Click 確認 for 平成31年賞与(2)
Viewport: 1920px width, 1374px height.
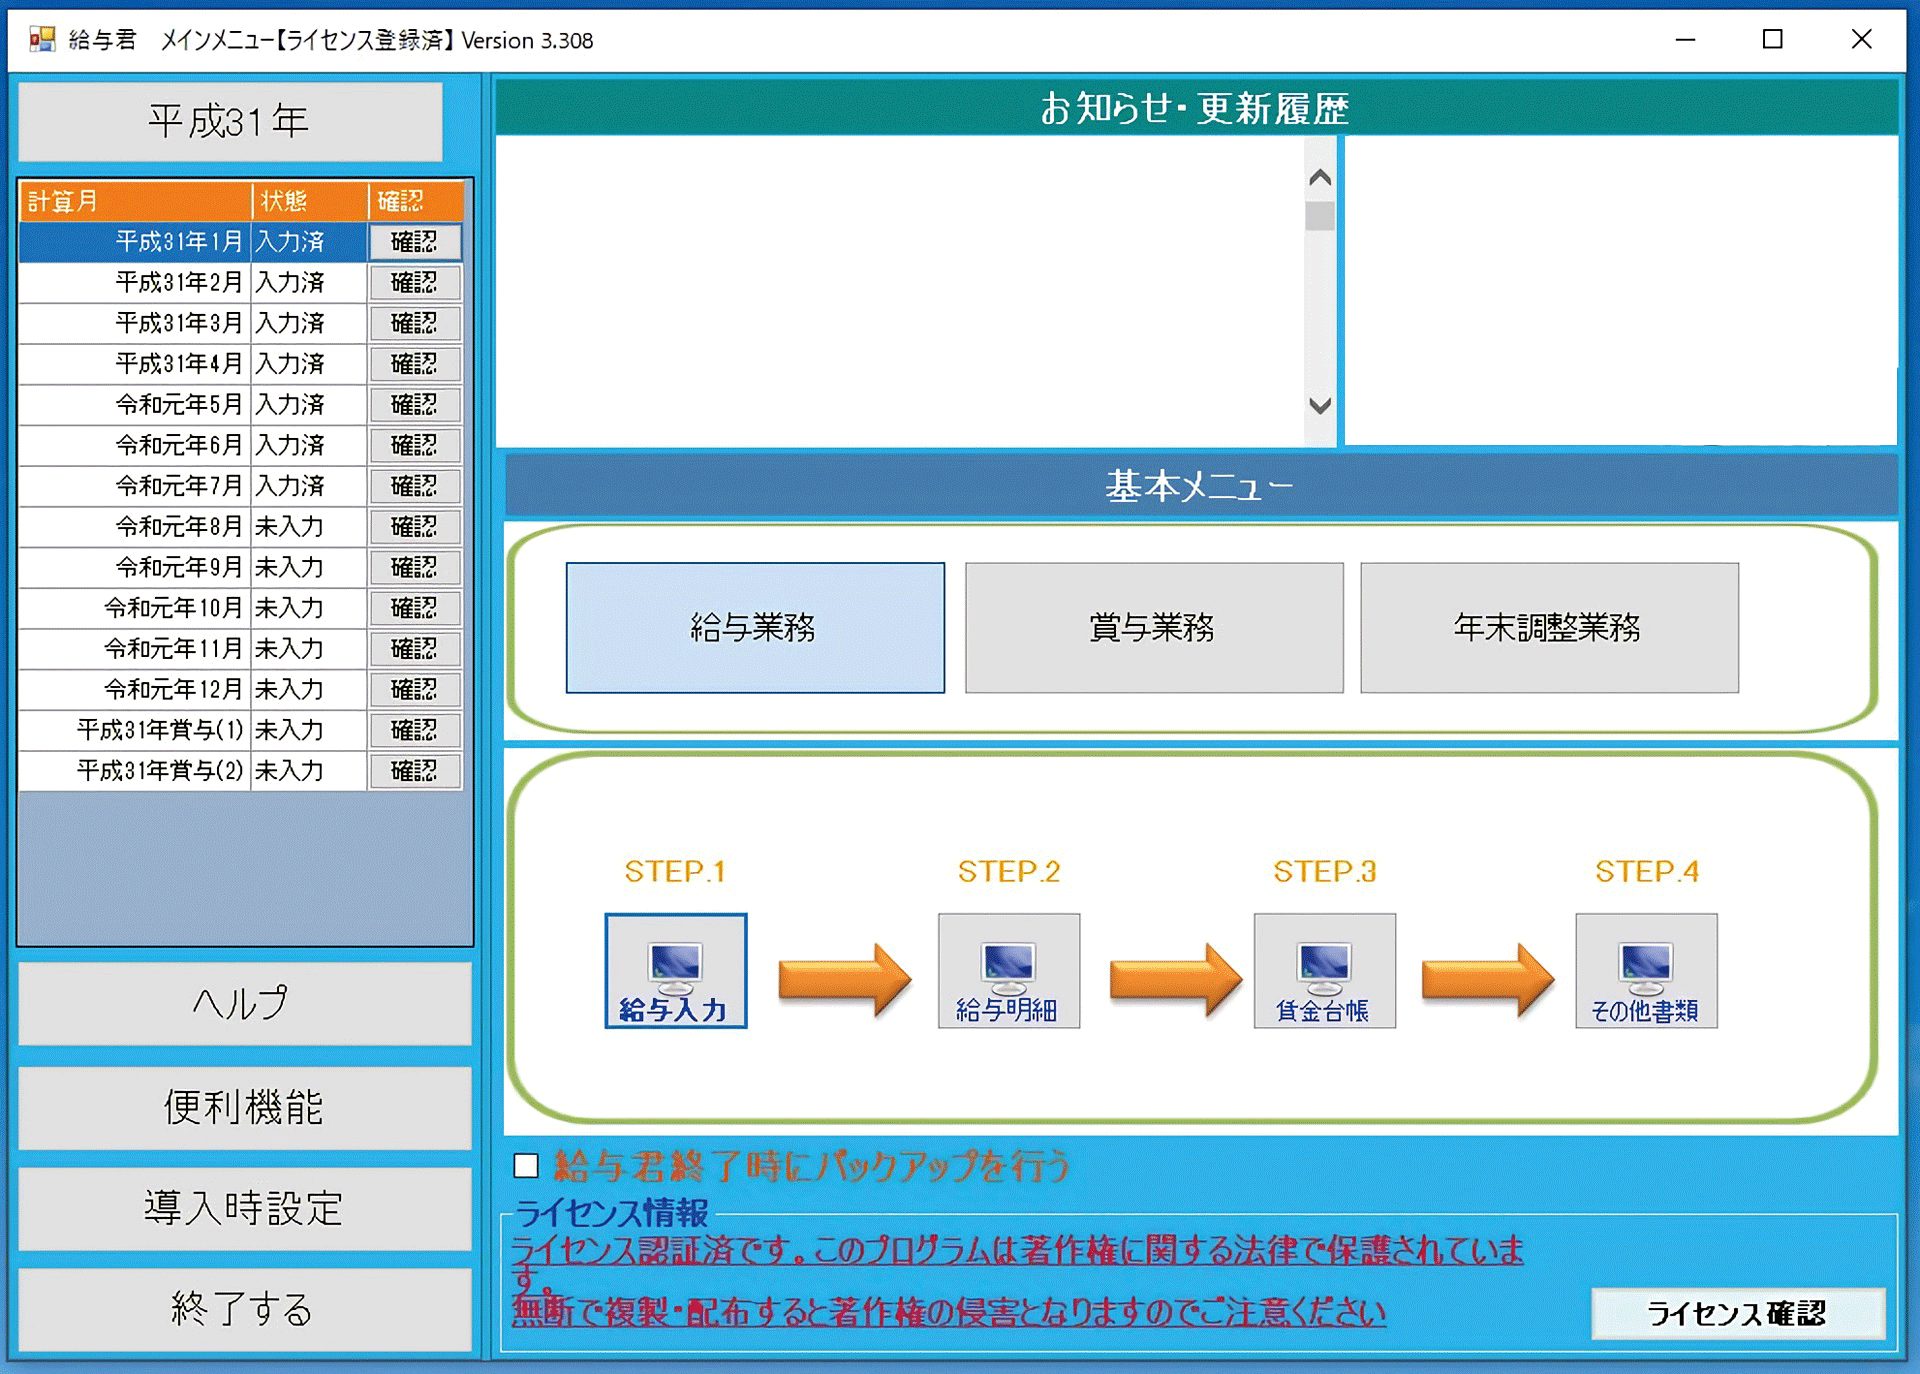pyautogui.click(x=414, y=770)
